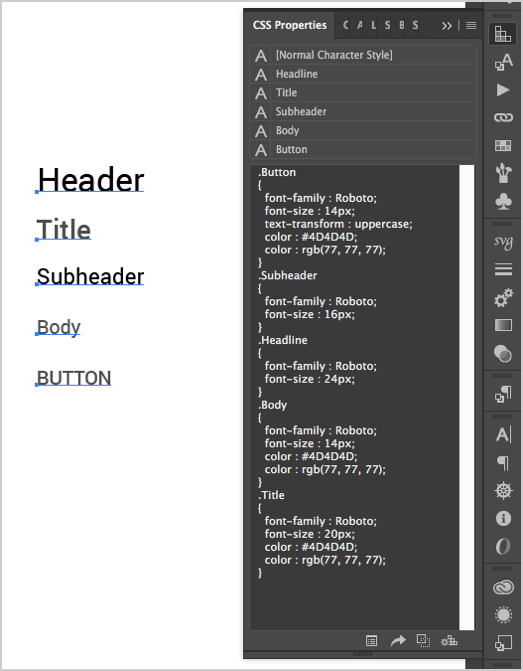The height and width of the screenshot is (671, 523).
Task: Click the .Subheader selector in CSS code
Action: point(288,276)
